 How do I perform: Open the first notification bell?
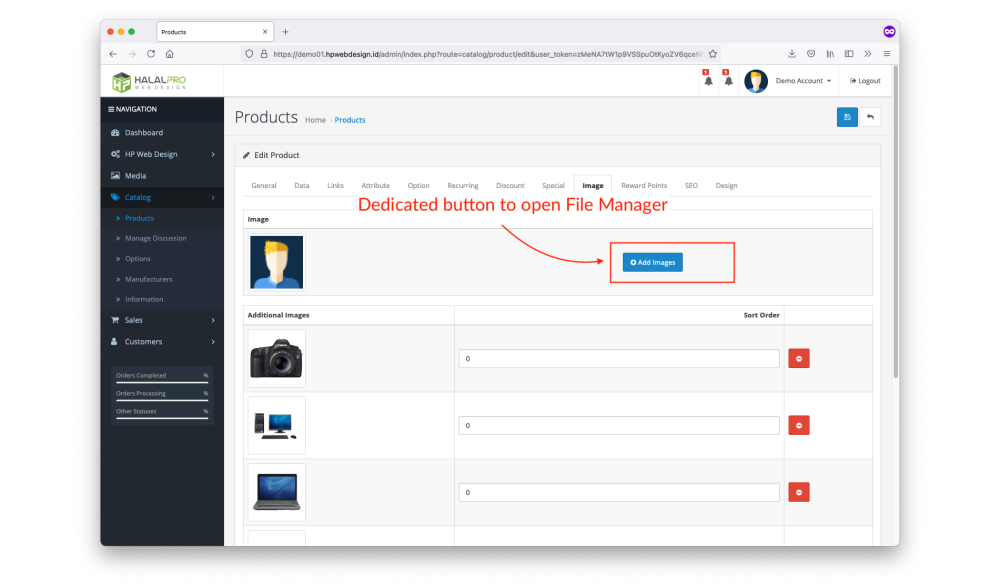708,81
